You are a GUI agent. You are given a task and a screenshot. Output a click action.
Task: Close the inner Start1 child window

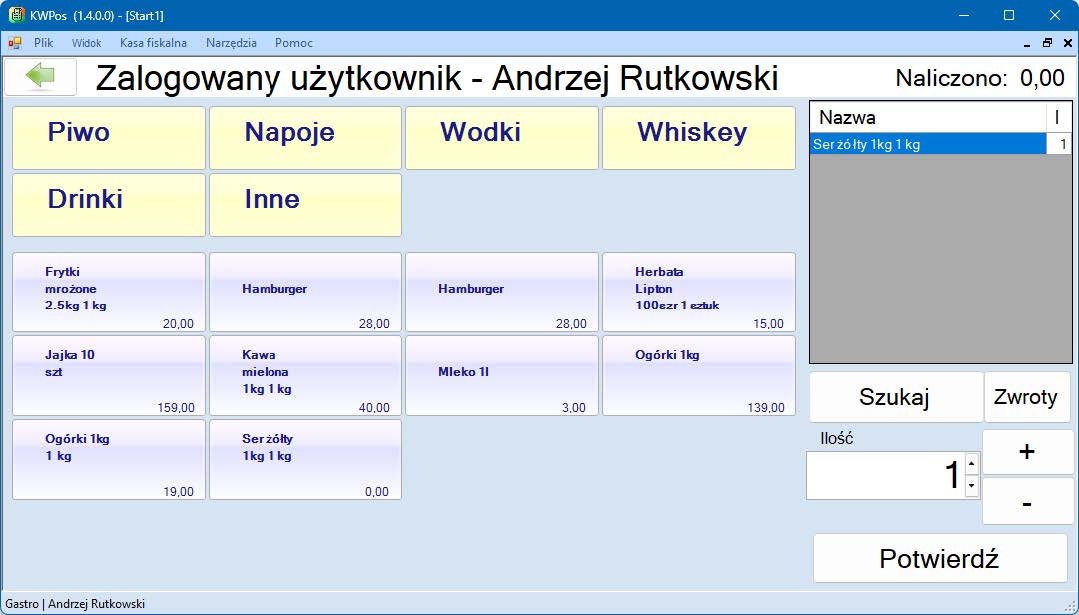[x=1067, y=43]
